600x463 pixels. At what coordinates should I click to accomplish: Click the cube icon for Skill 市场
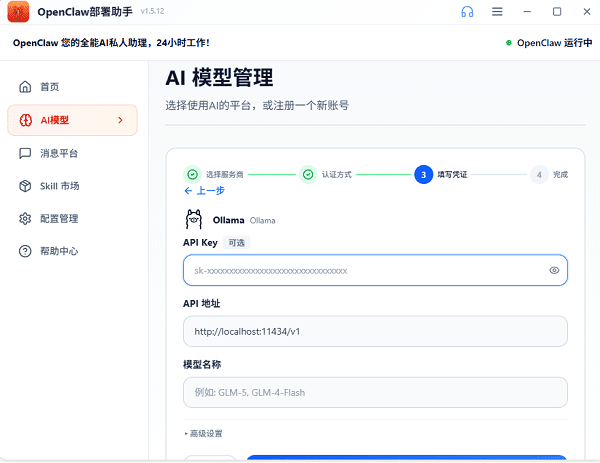click(25, 186)
